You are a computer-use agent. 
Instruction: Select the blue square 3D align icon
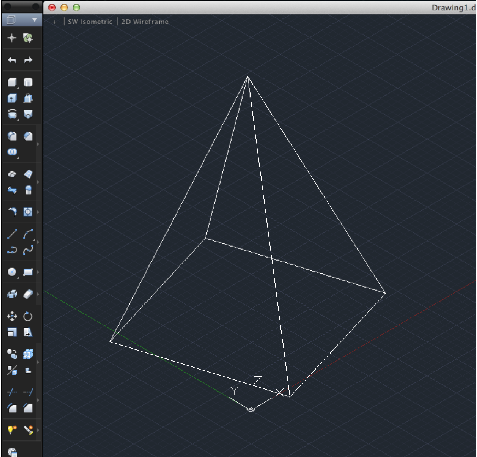[28, 212]
